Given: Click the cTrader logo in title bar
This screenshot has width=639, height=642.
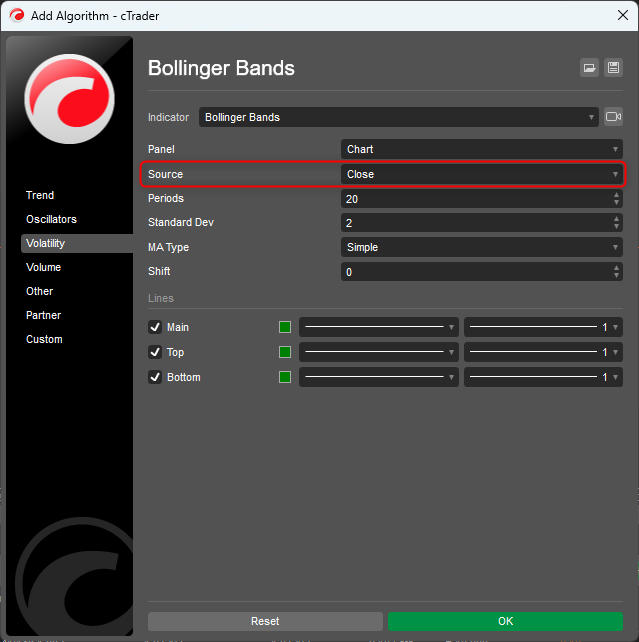Looking at the screenshot, I should point(17,16).
